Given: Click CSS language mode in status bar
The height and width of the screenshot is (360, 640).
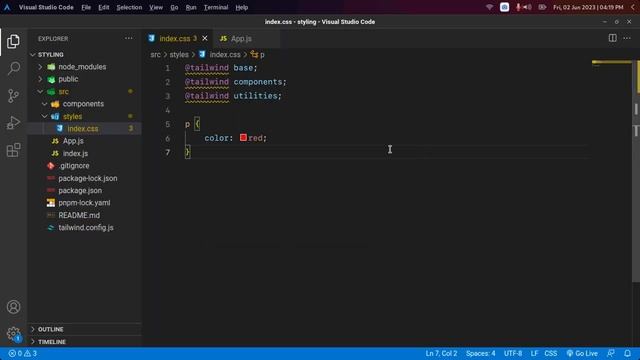Looking at the screenshot, I should pos(551,353).
